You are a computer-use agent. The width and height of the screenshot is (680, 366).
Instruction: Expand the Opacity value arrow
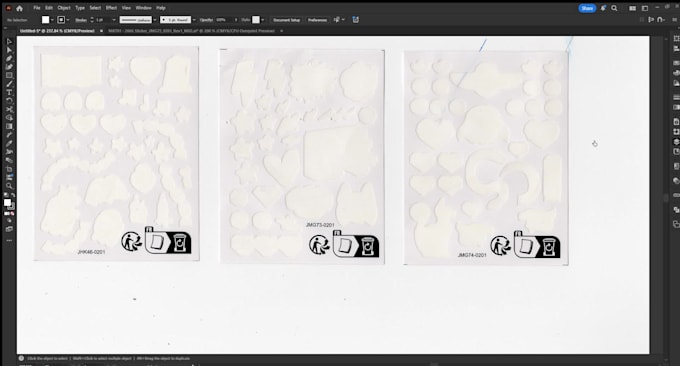[x=236, y=20]
